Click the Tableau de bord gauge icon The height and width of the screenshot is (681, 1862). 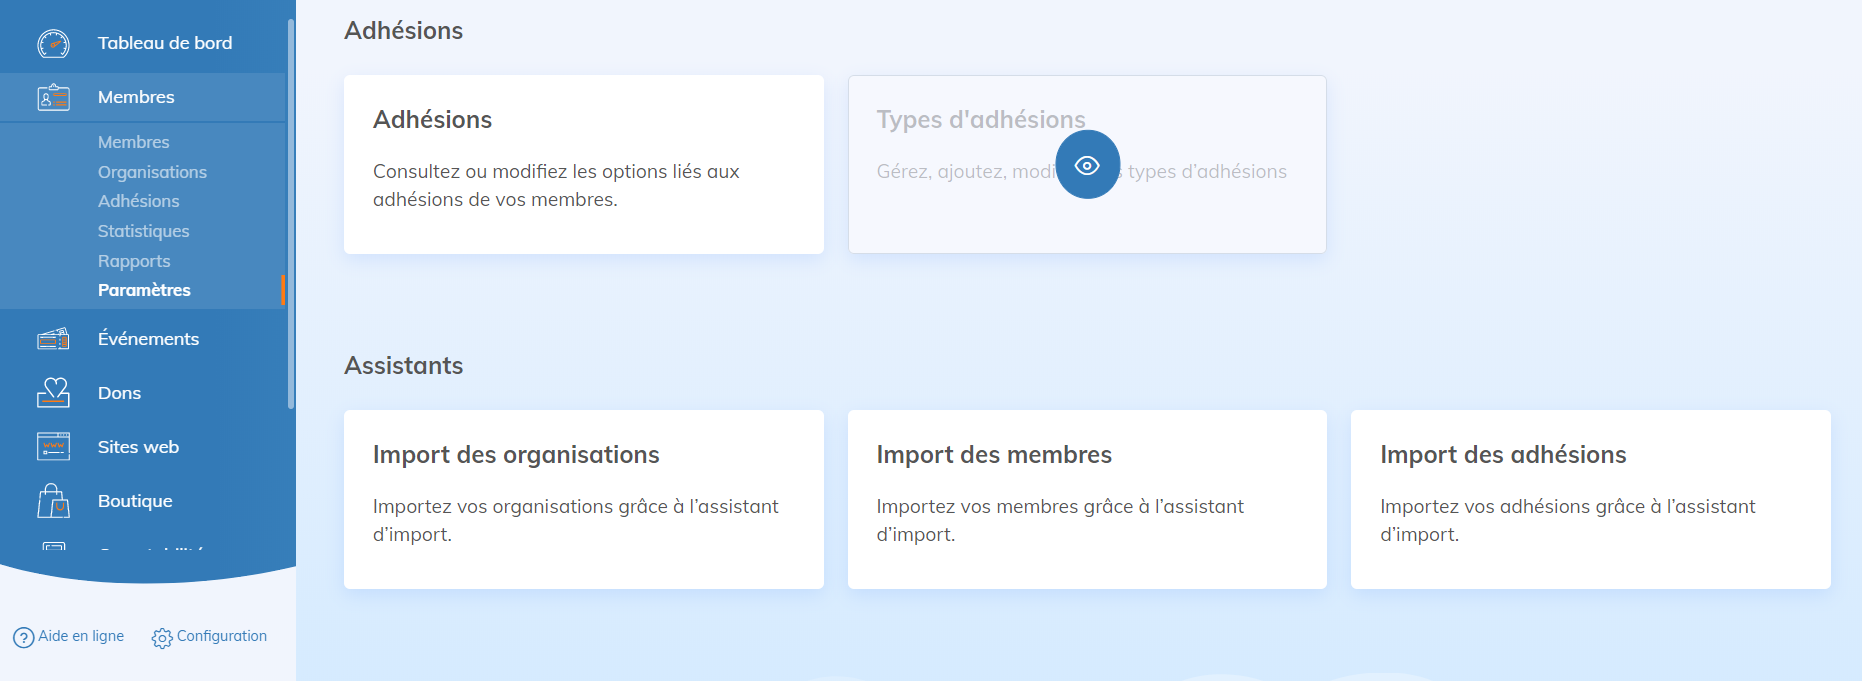[x=53, y=44]
